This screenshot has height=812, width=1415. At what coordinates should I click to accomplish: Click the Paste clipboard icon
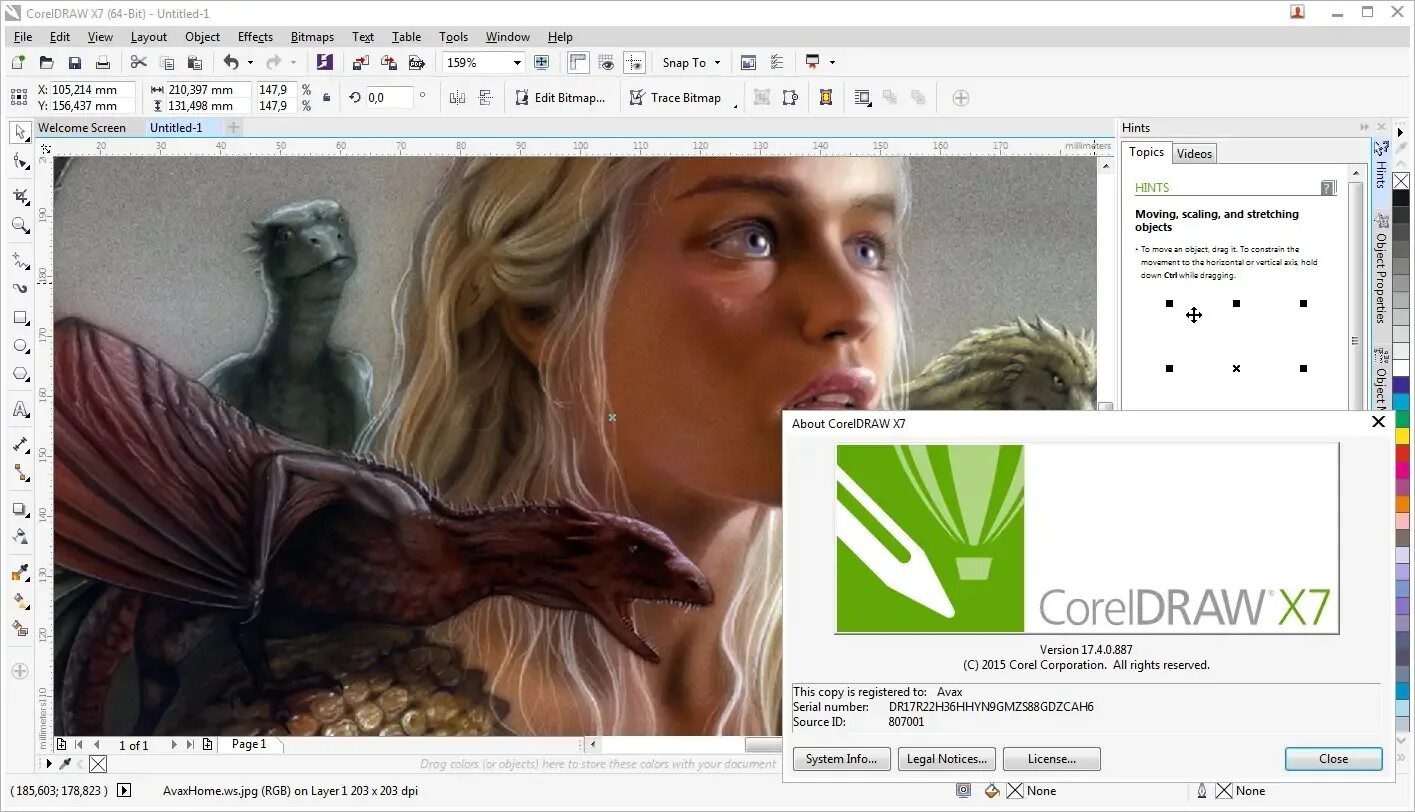point(195,62)
